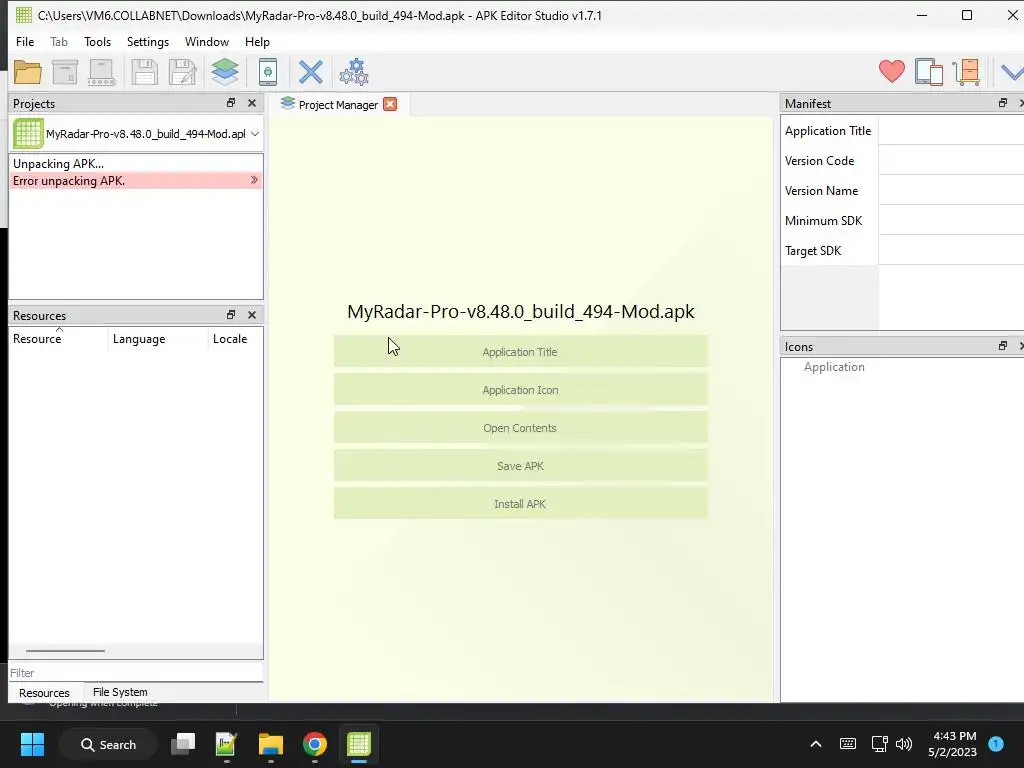Open Project Manager layers toolbar icon
Image resolution: width=1024 pixels, height=768 pixels.
pyautogui.click(x=225, y=72)
